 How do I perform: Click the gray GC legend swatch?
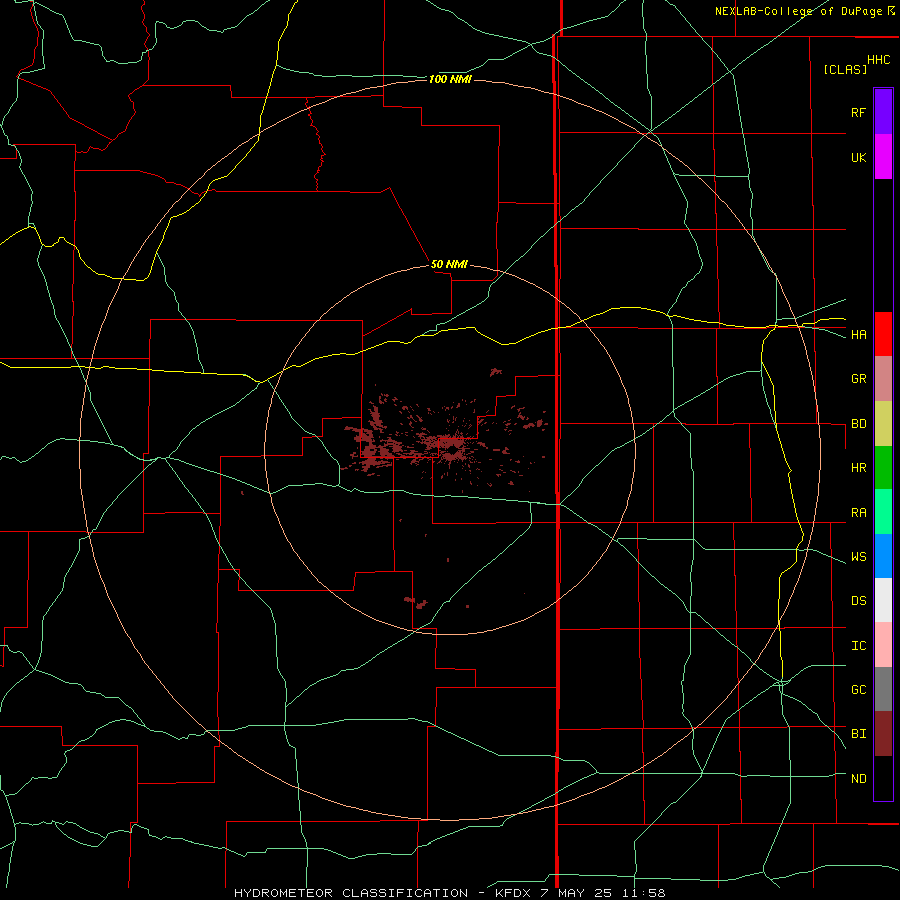(x=883, y=689)
